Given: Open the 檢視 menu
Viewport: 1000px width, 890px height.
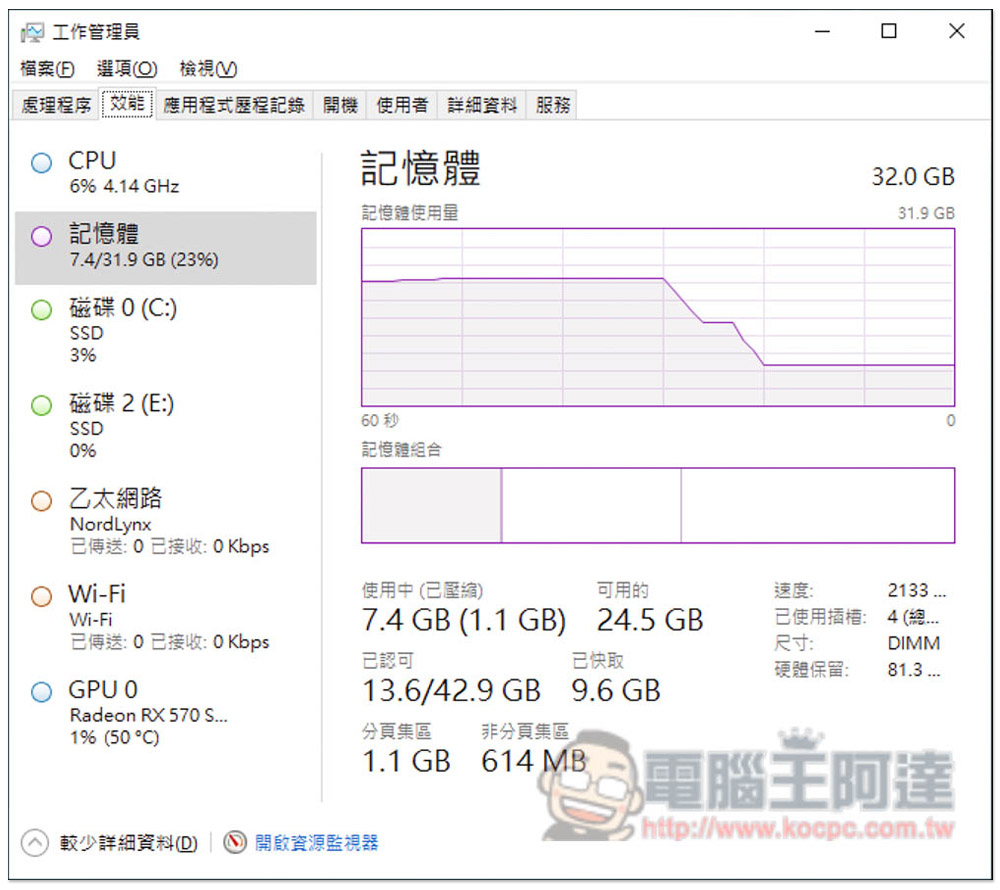Looking at the screenshot, I should (208, 69).
